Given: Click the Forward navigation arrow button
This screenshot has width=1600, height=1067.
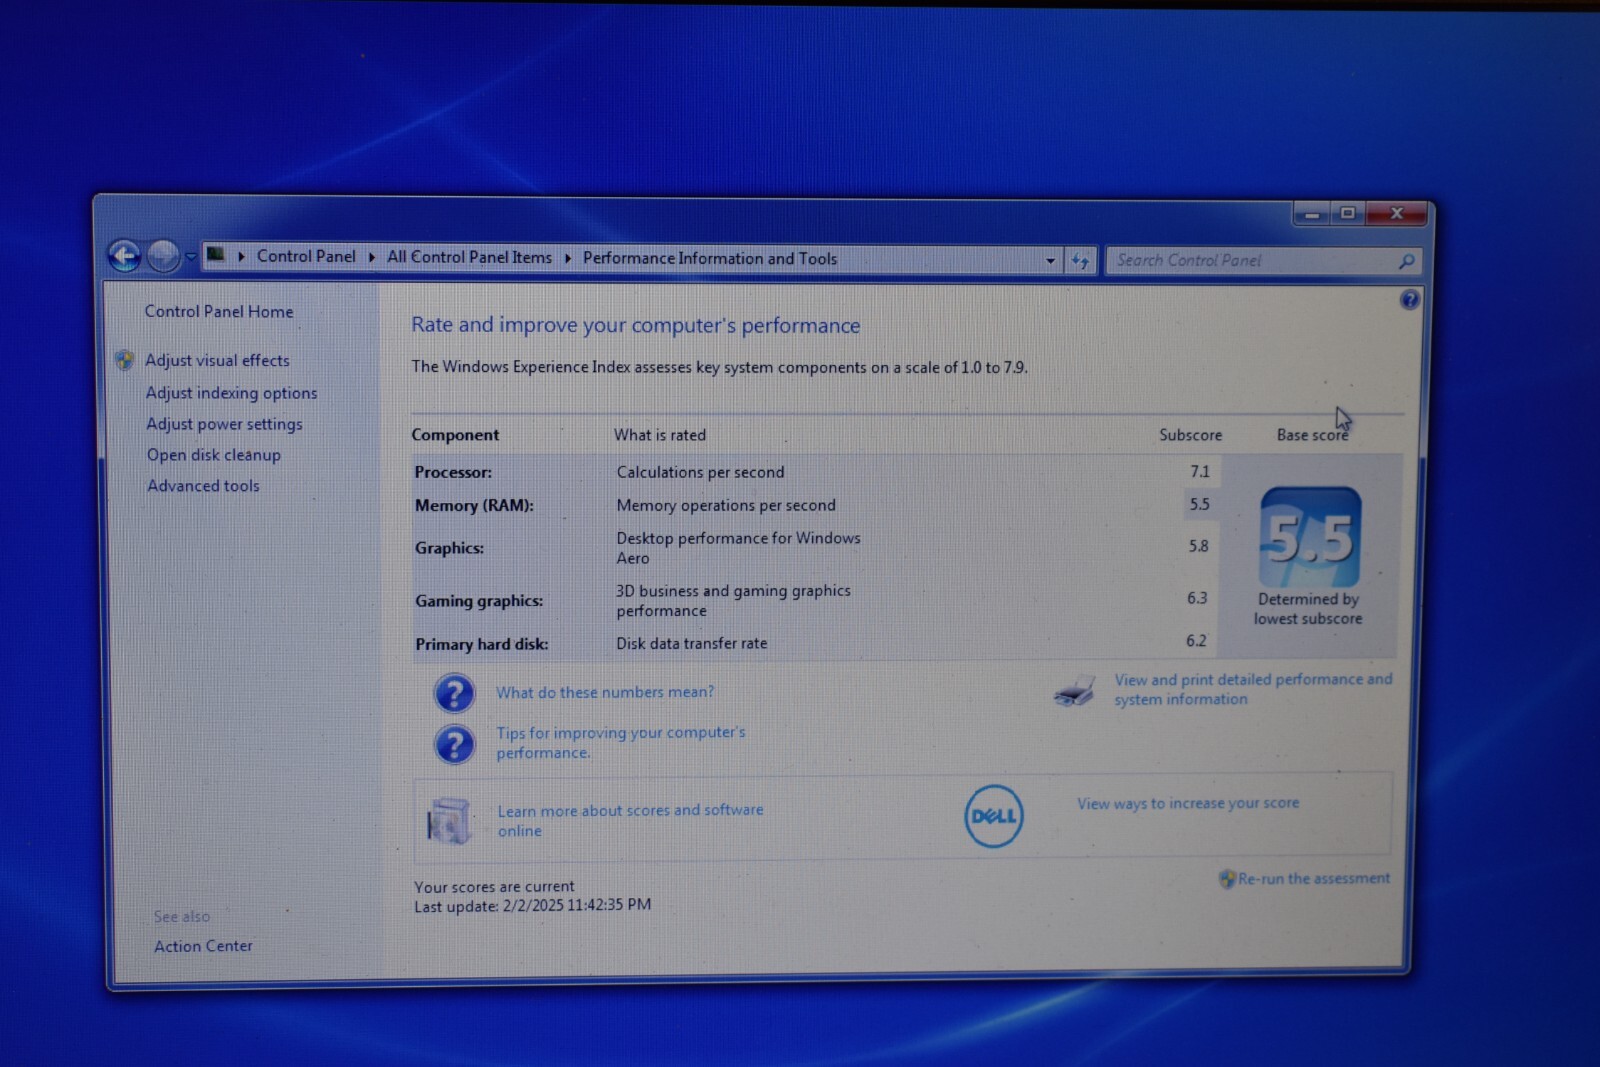Looking at the screenshot, I should click(x=163, y=256).
